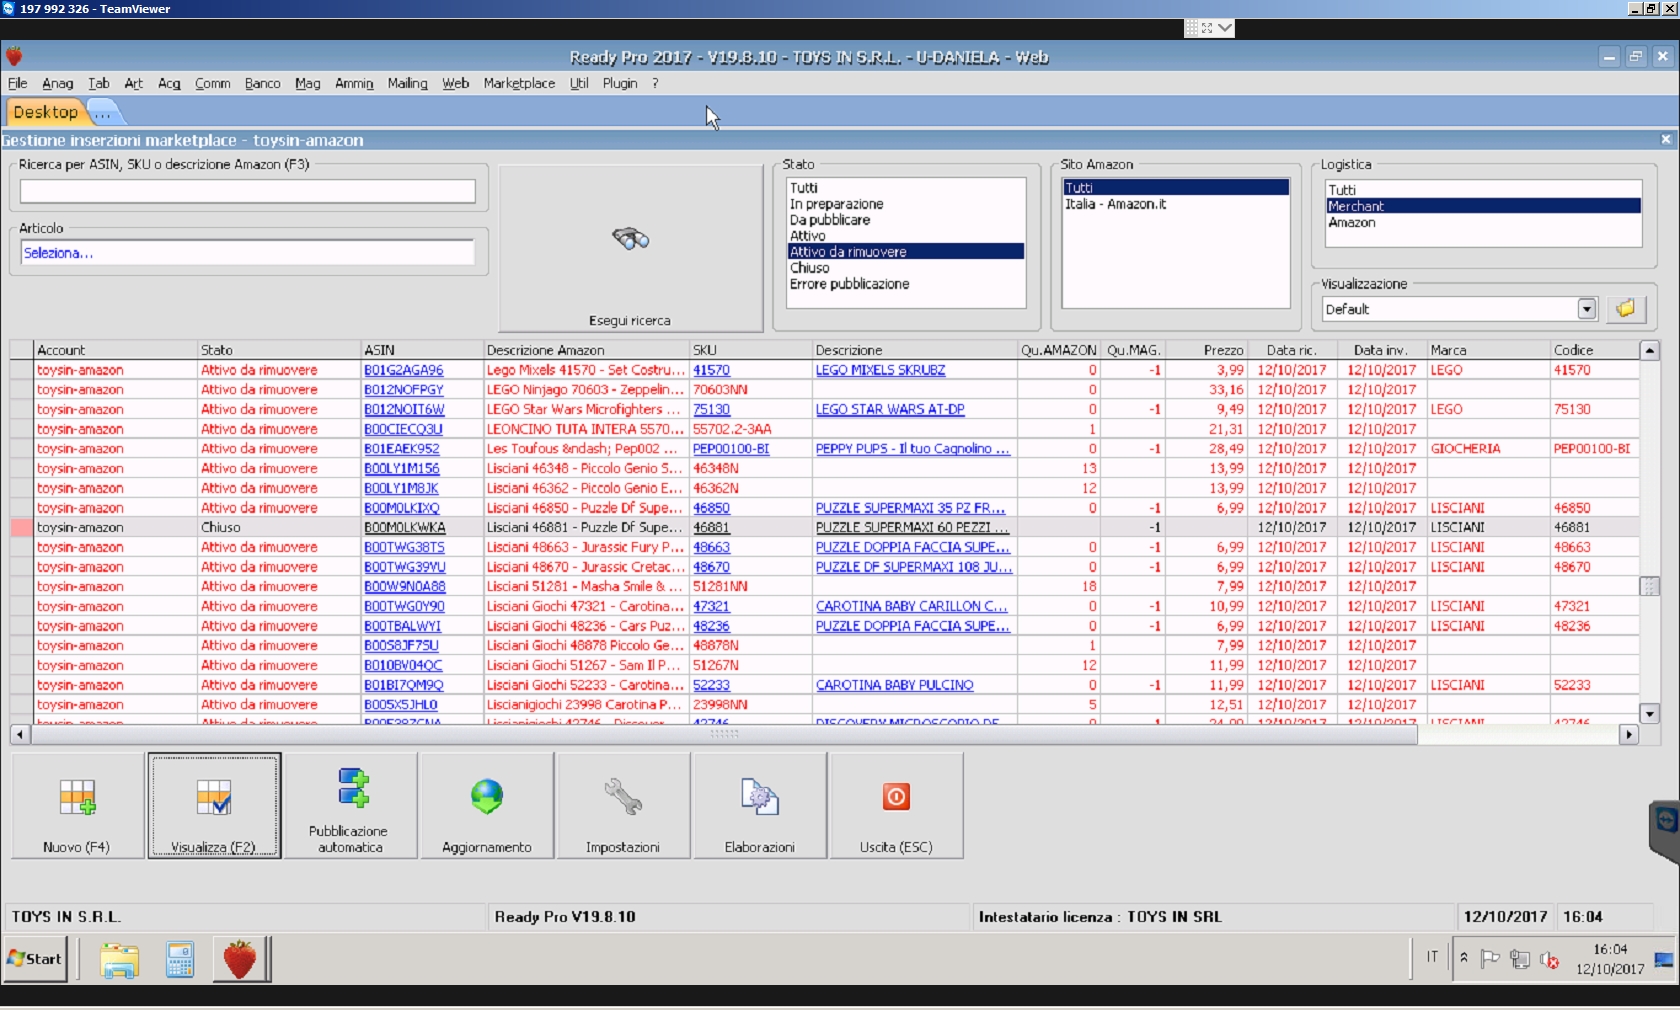Screen dimensions: 1680x1010
Task: Select row marker of Chiuso listing
Action: click(21, 528)
